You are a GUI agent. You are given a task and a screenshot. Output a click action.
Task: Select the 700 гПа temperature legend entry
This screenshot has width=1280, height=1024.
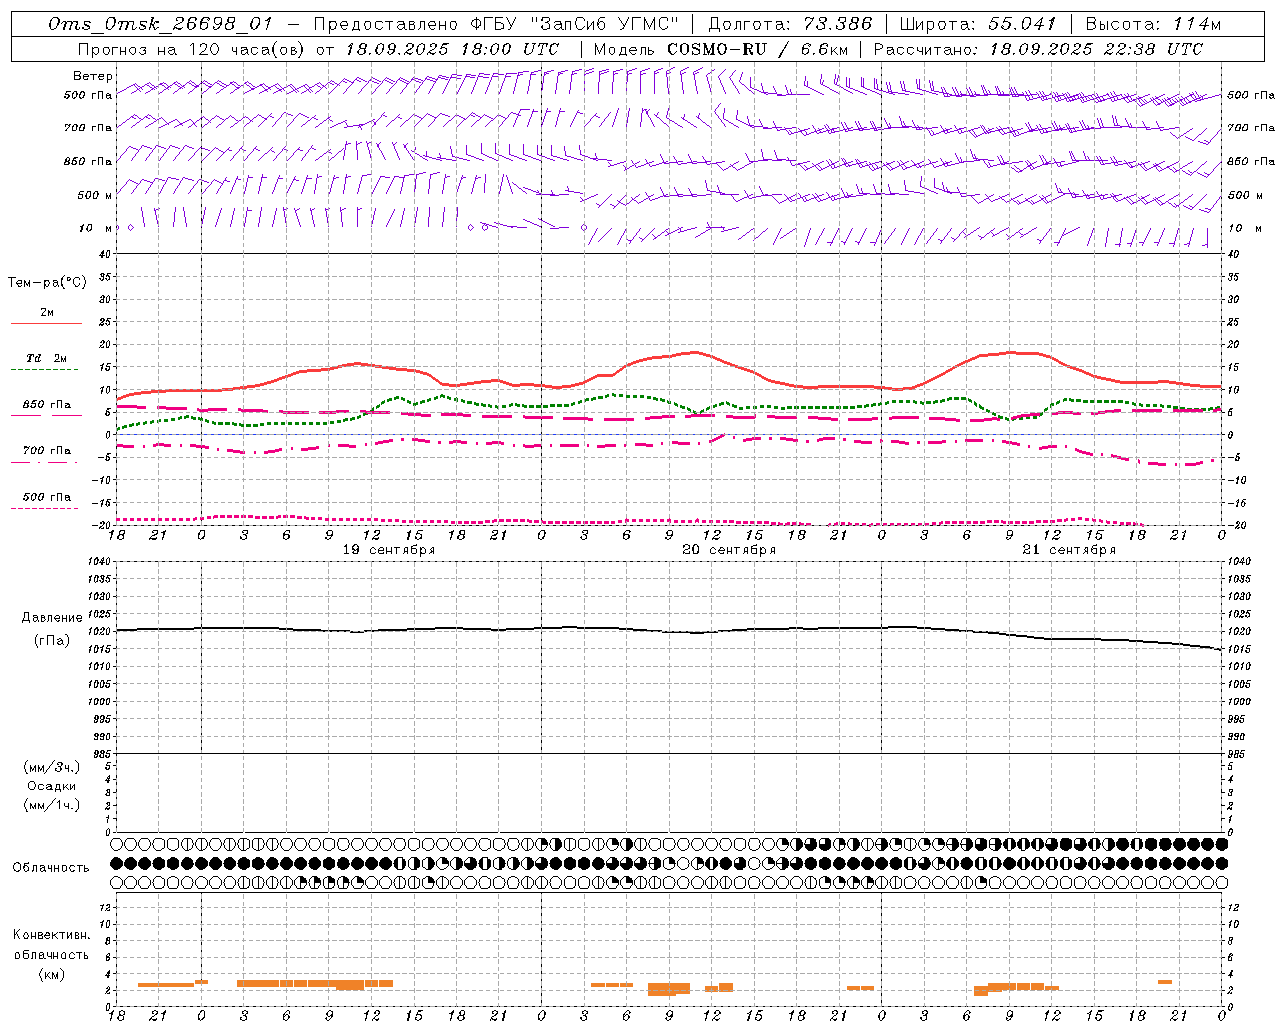(x=47, y=450)
